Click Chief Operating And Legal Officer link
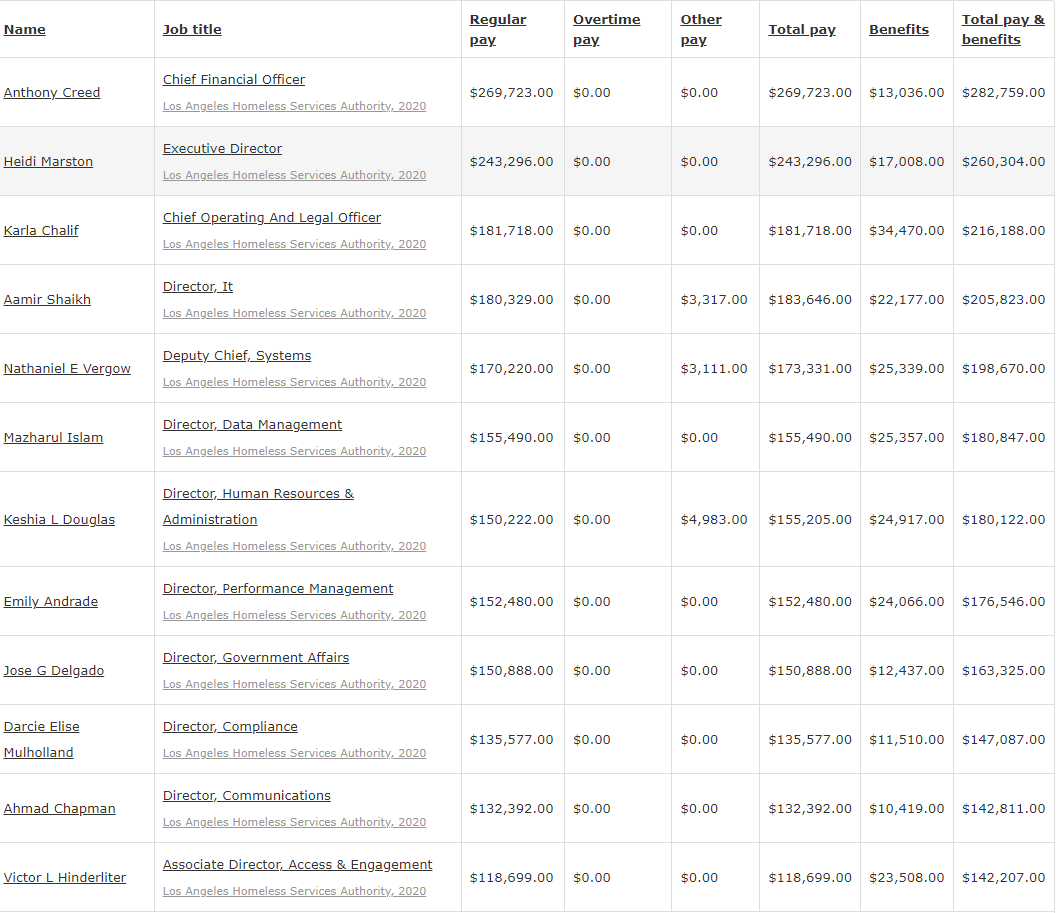This screenshot has height=913, width=1062. click(272, 217)
